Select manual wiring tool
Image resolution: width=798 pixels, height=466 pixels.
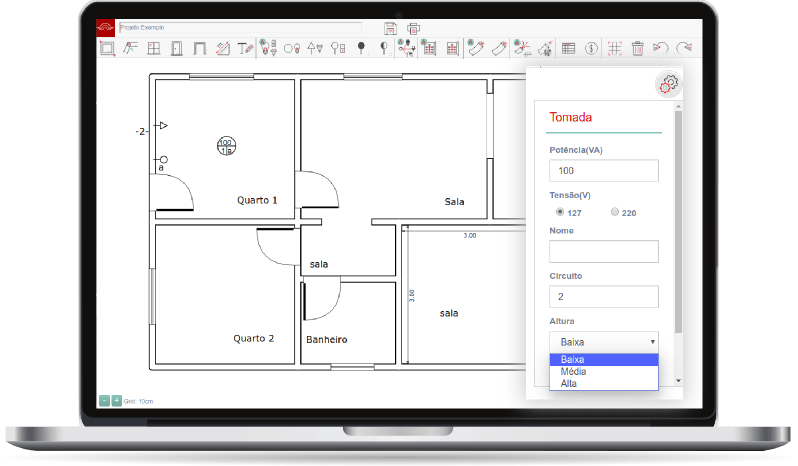coord(545,48)
